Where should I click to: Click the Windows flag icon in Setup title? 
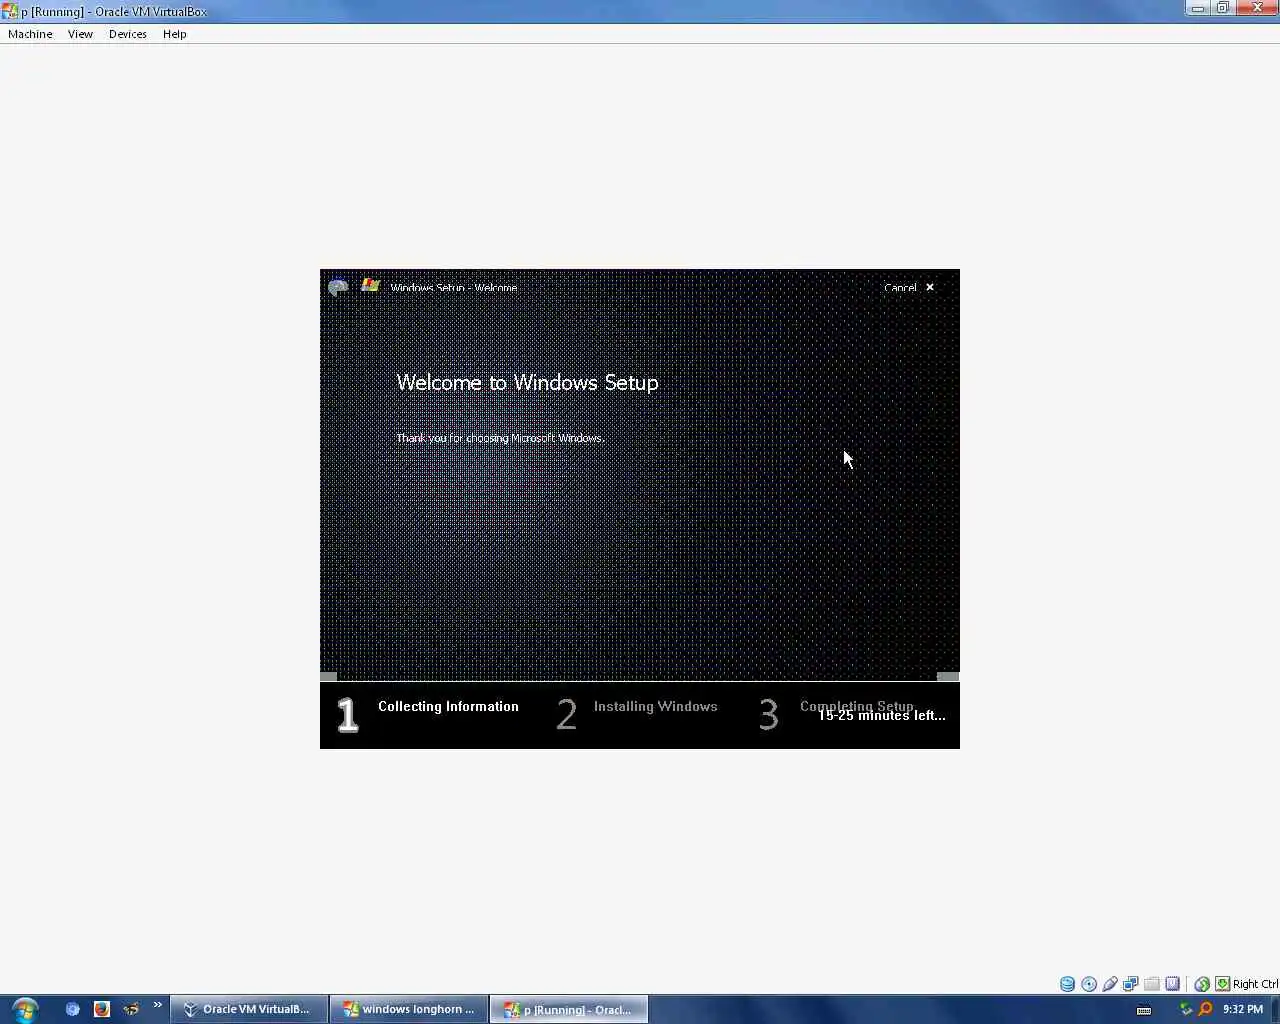point(370,285)
